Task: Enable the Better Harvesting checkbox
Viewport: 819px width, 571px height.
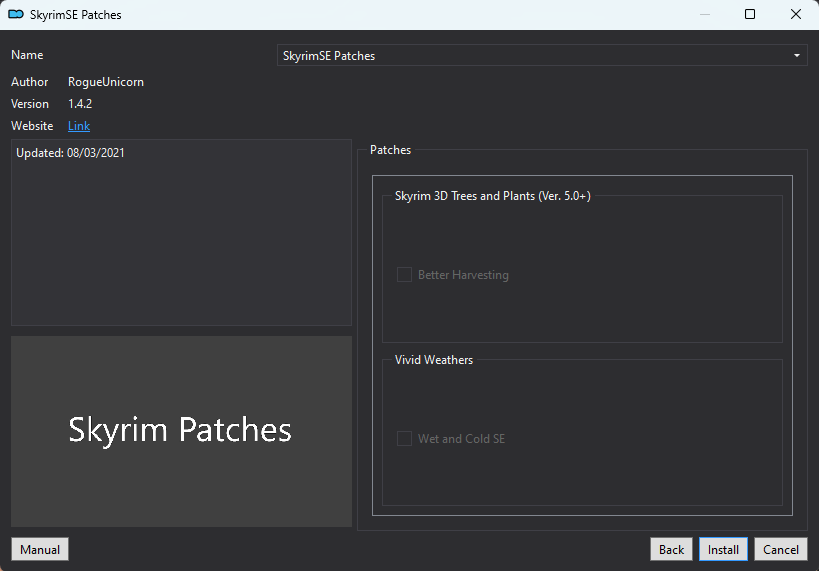Action: [404, 274]
